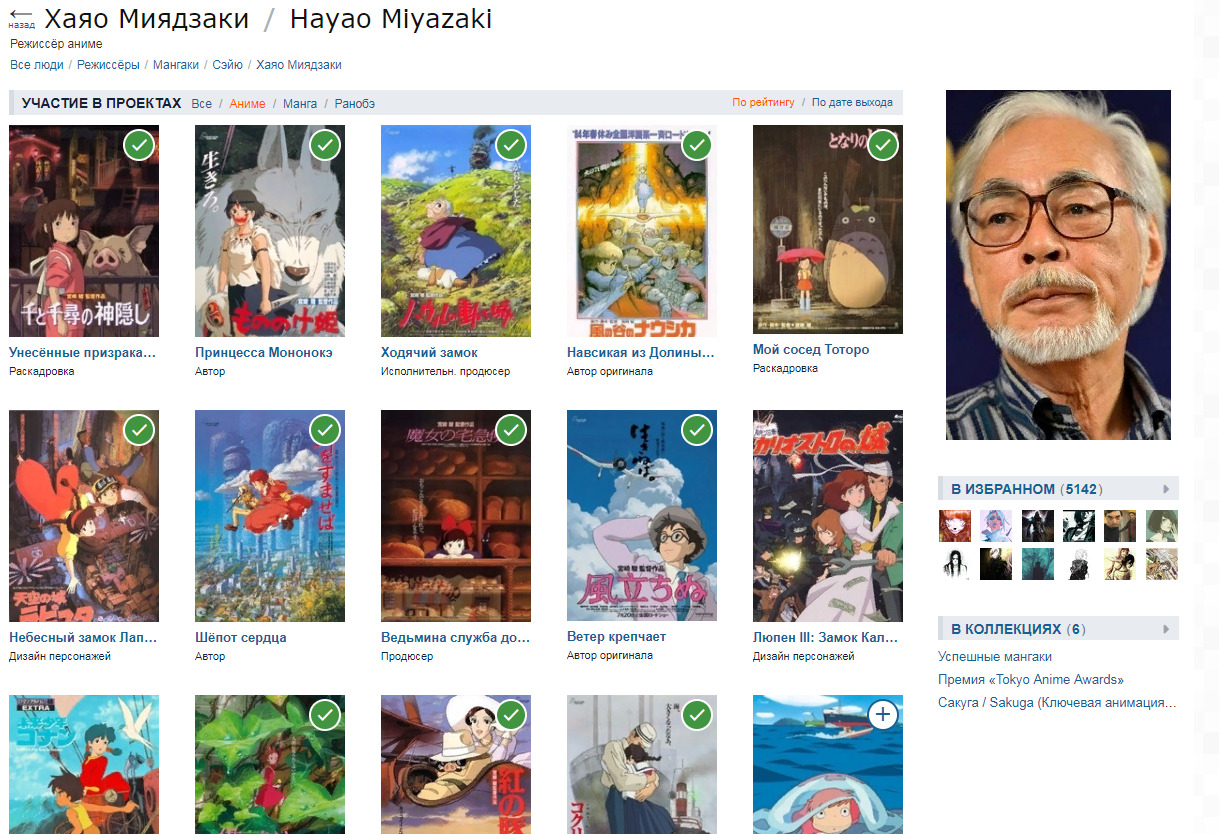The image size is (1219, 834).
Task: Open the Успешные мангаки collection
Action: click(x=995, y=657)
